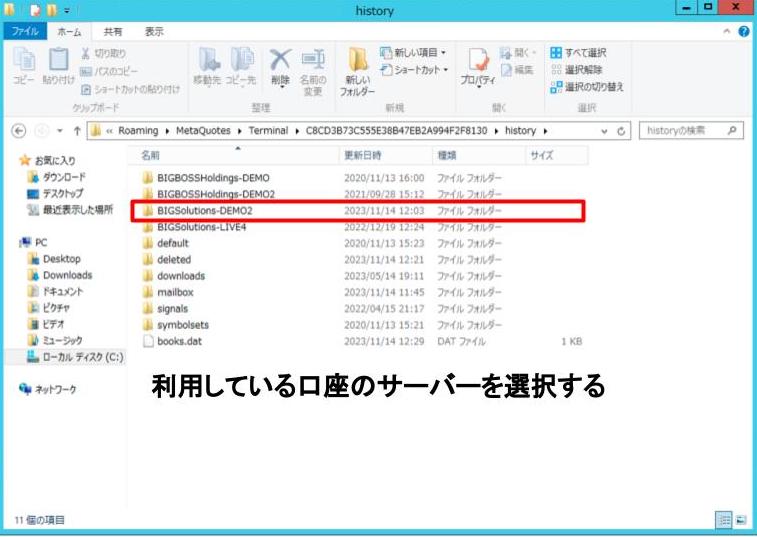Click Edit (編集) in ribbon
Viewport: 757px width, 537px height.
(x=518, y=70)
